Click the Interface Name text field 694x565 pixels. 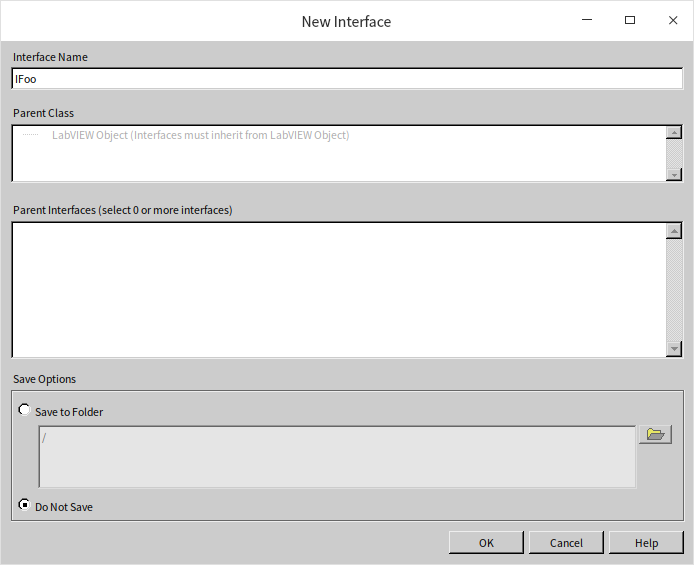(x=346, y=79)
